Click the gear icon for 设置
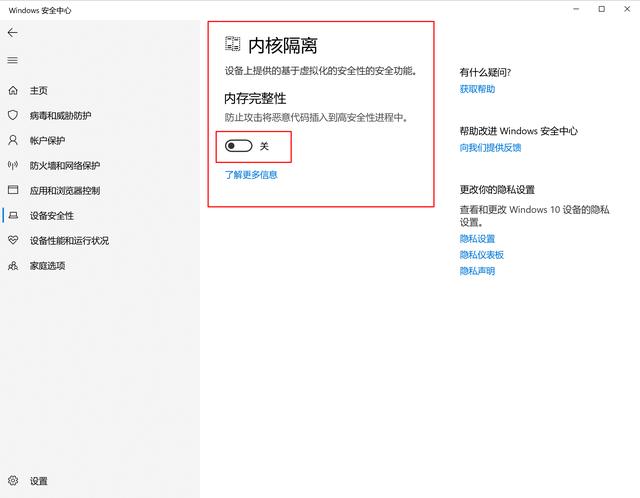640x498 pixels. pos(13,480)
